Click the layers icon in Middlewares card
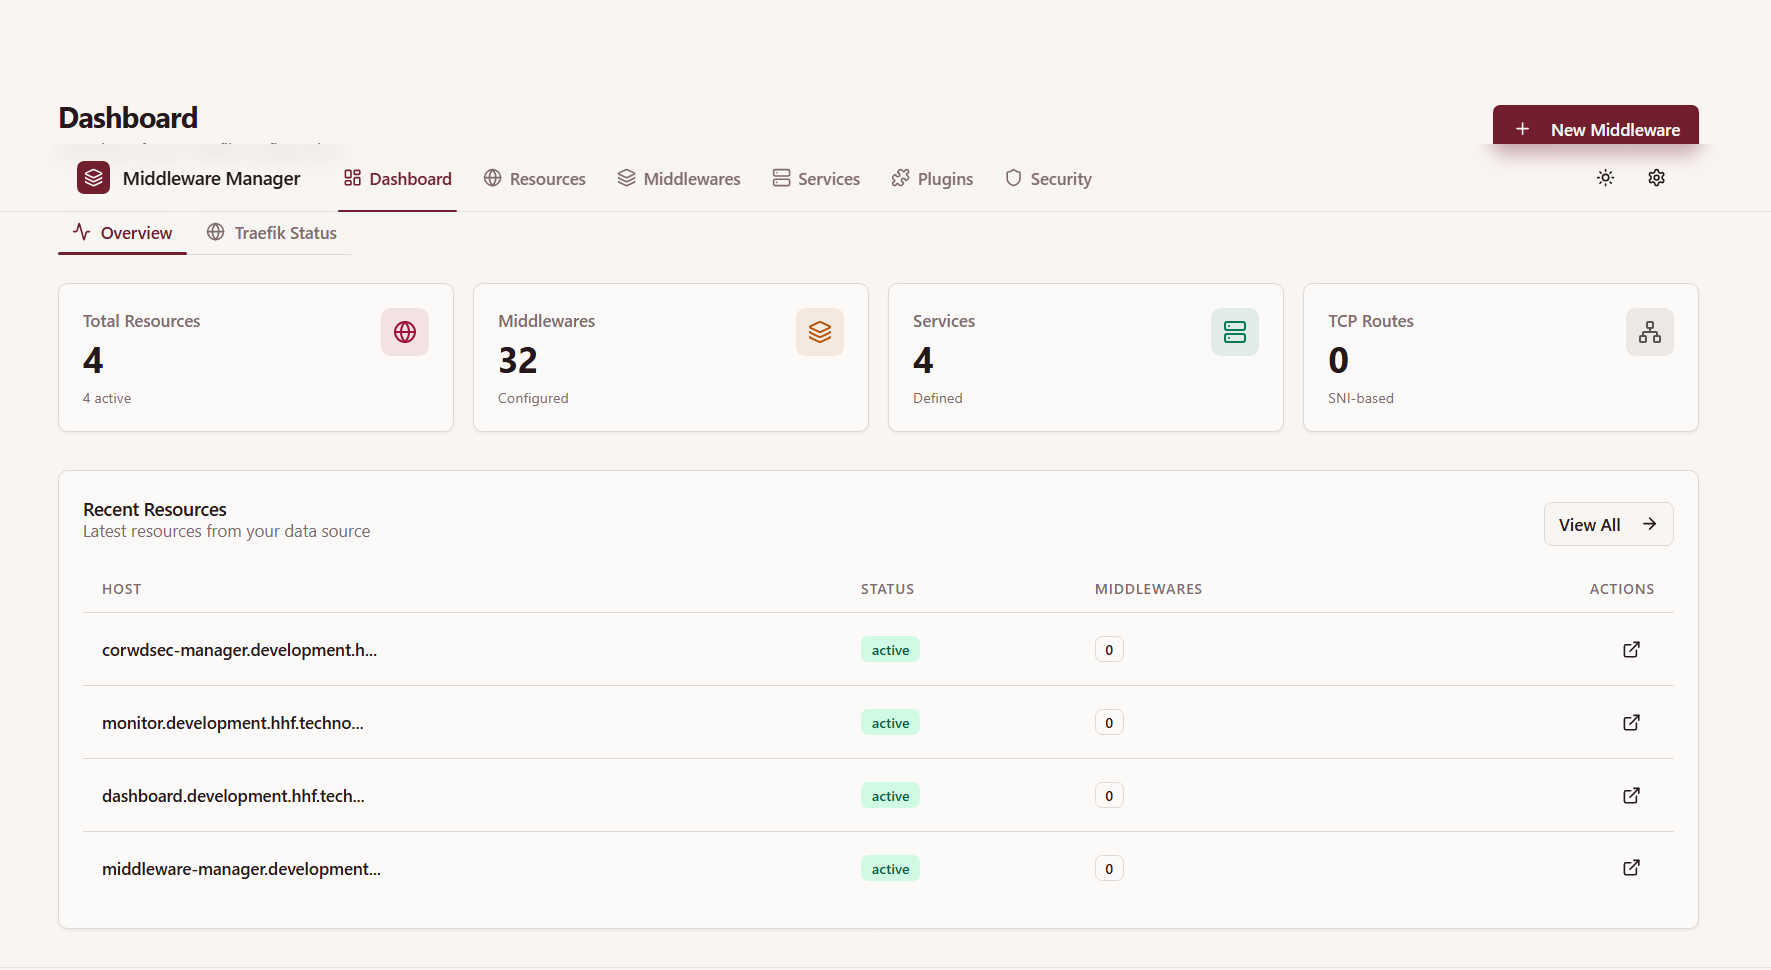This screenshot has height=970, width=1771. [819, 332]
